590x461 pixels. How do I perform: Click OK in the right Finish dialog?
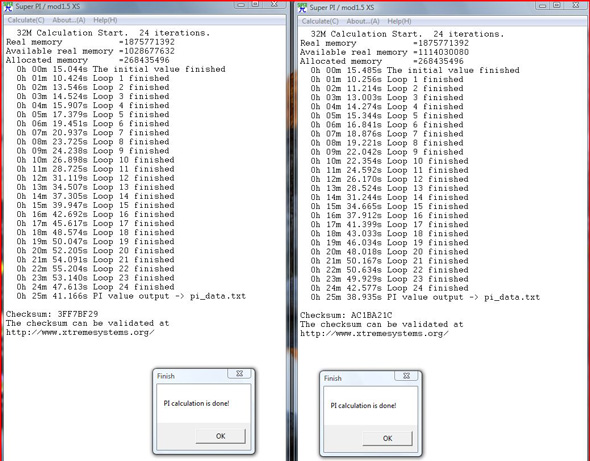[x=388, y=438]
